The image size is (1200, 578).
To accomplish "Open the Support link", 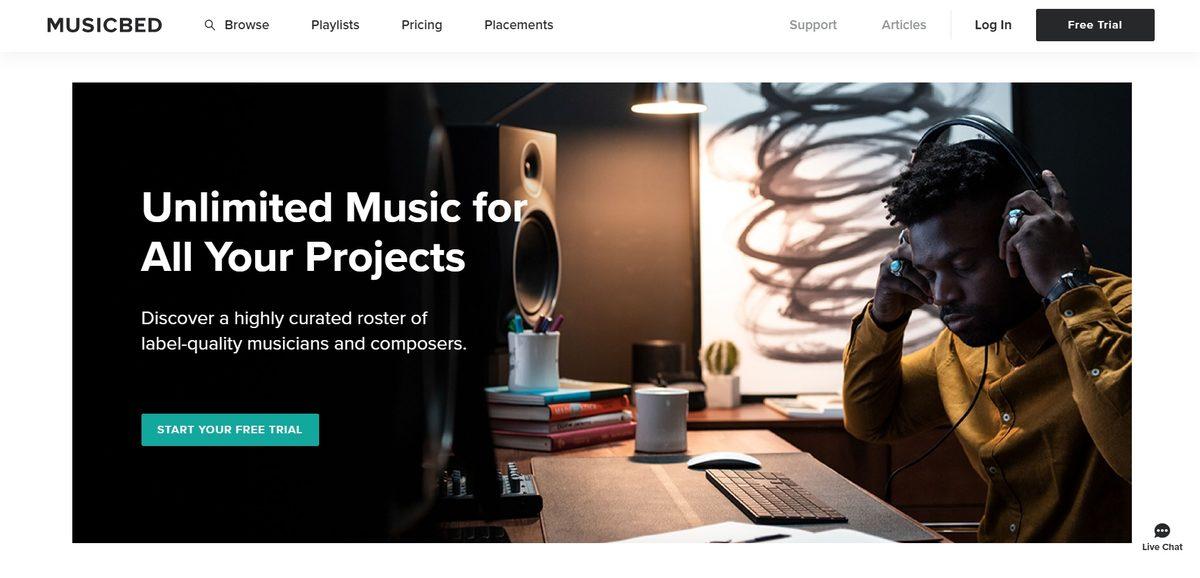I will tap(813, 25).
